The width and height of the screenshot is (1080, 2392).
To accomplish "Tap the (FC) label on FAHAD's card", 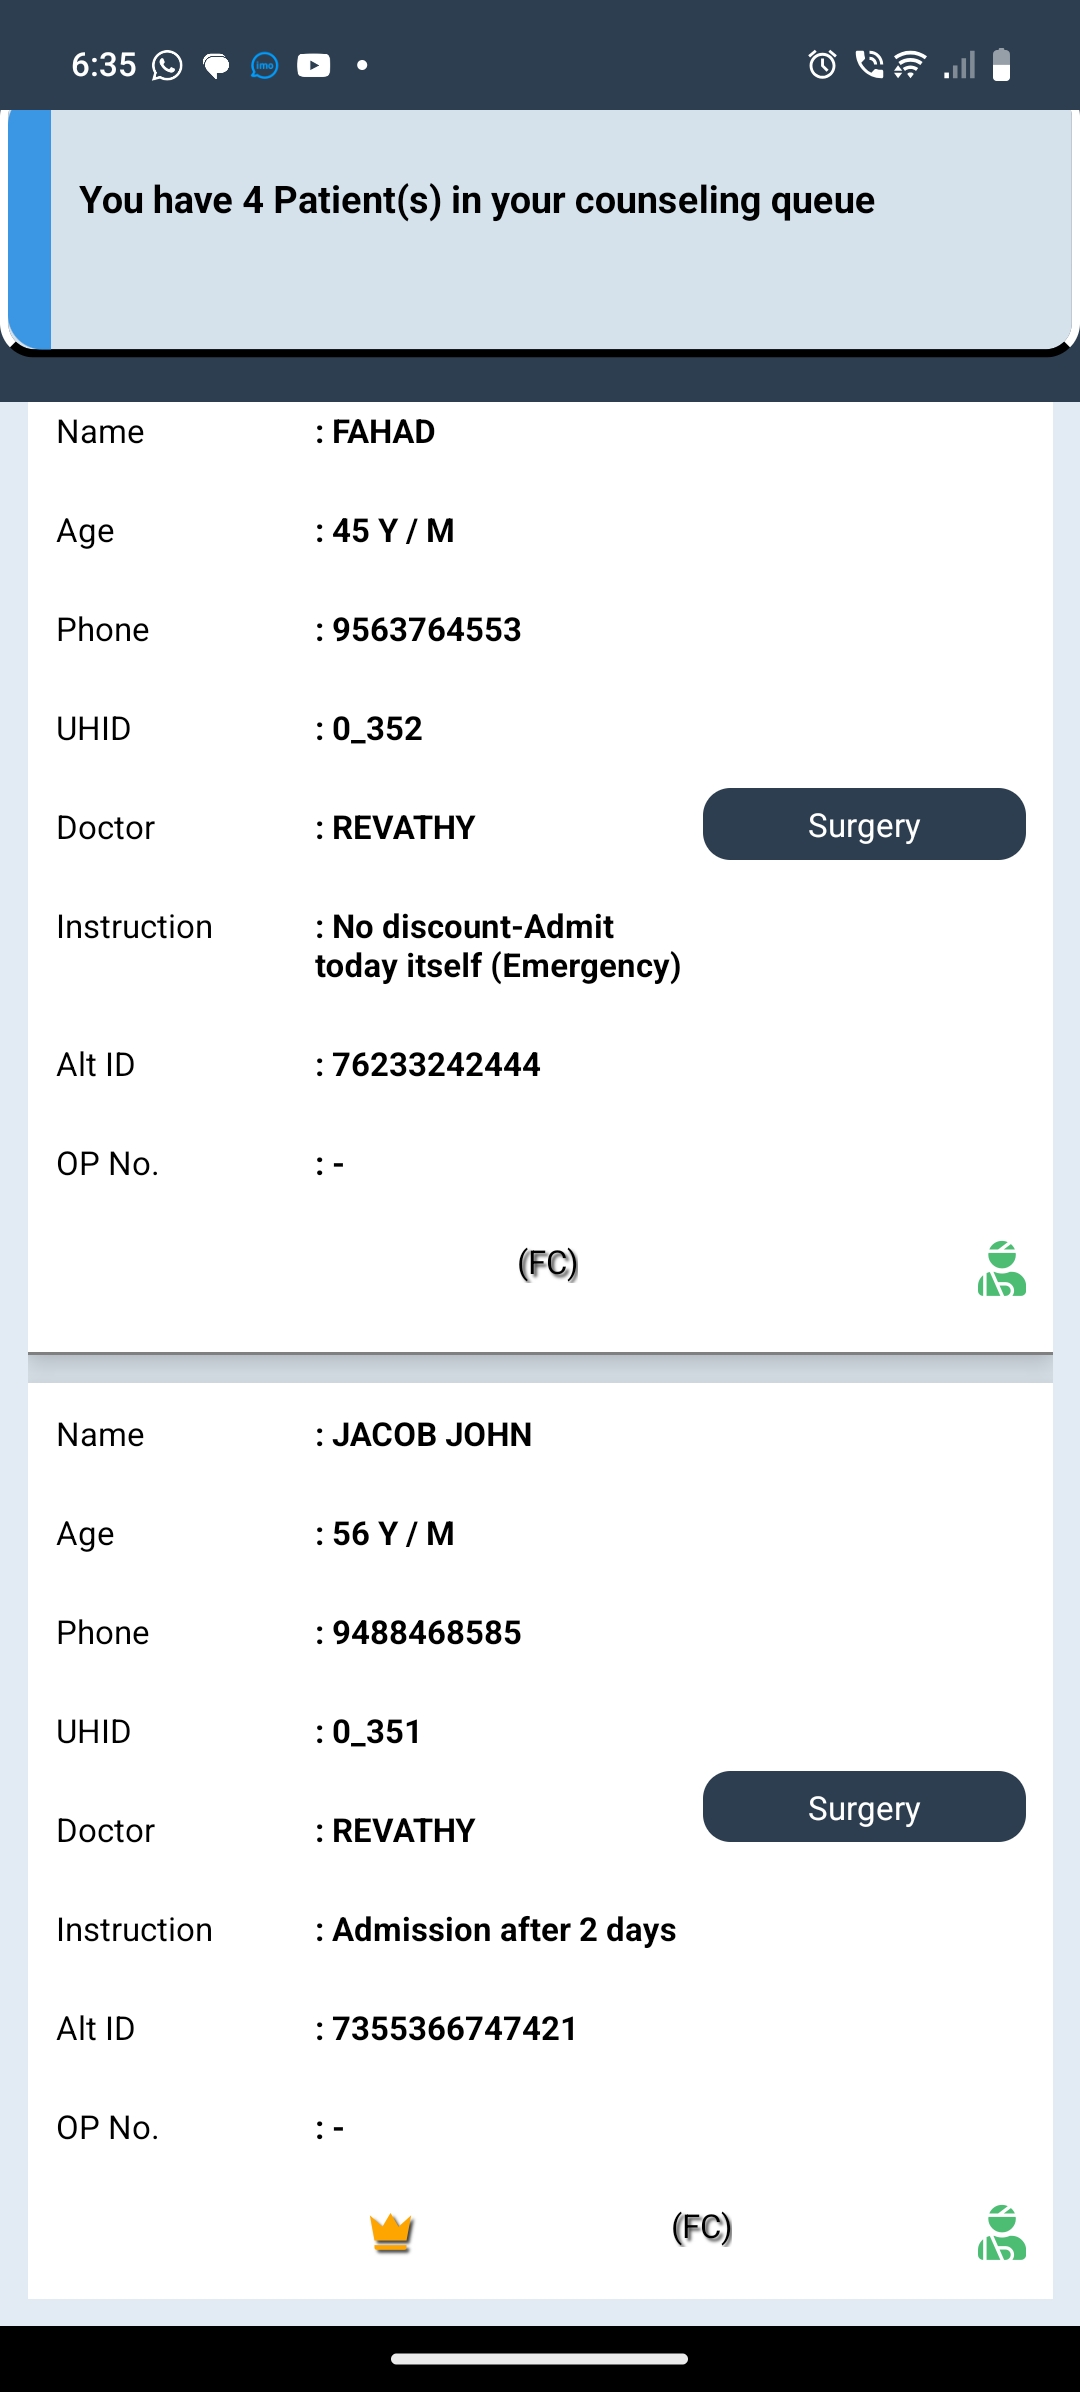I will (548, 1264).
